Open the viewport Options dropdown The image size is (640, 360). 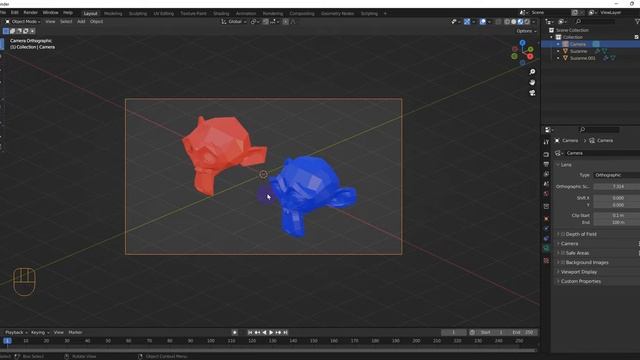click(526, 31)
